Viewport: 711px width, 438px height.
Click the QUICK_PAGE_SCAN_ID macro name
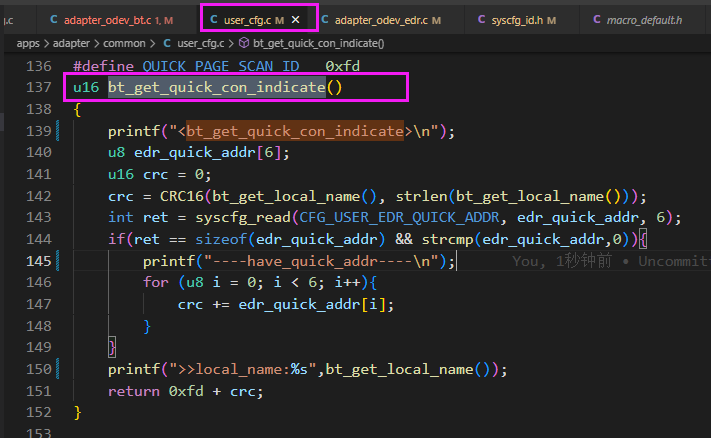click(x=221, y=66)
